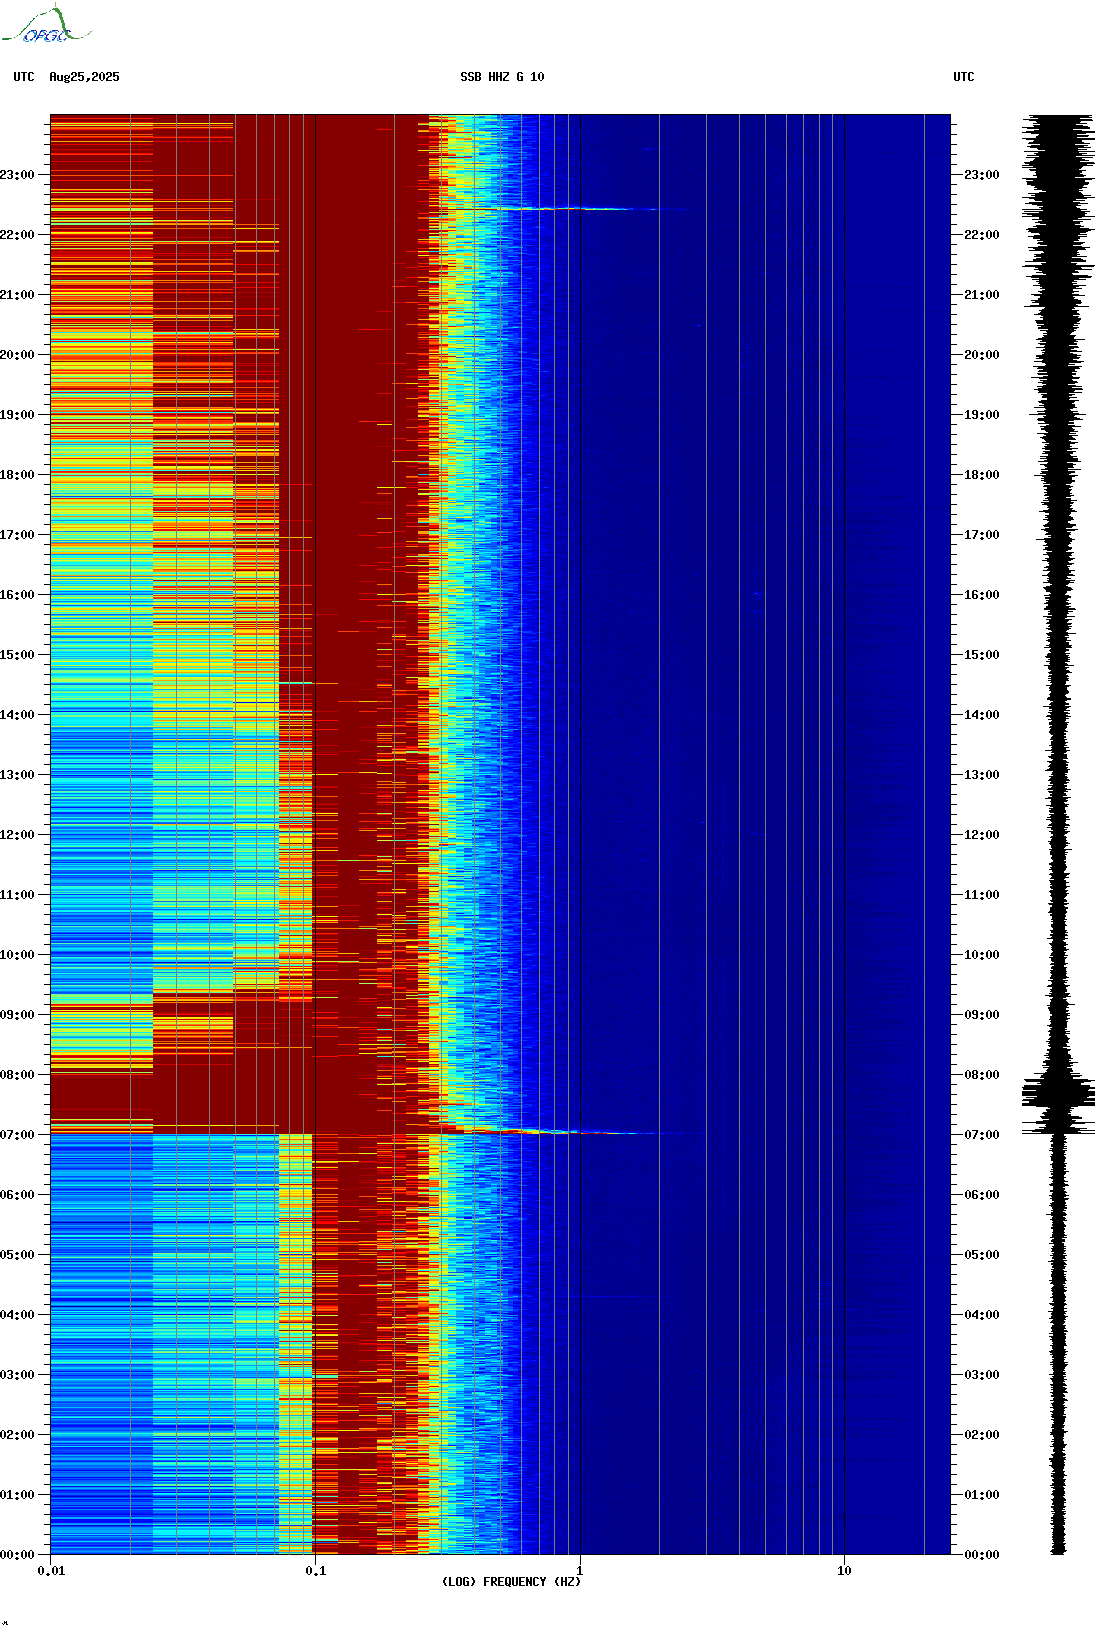Click the left axis 14:00 time label
The image size is (1102, 1634).
17,715
